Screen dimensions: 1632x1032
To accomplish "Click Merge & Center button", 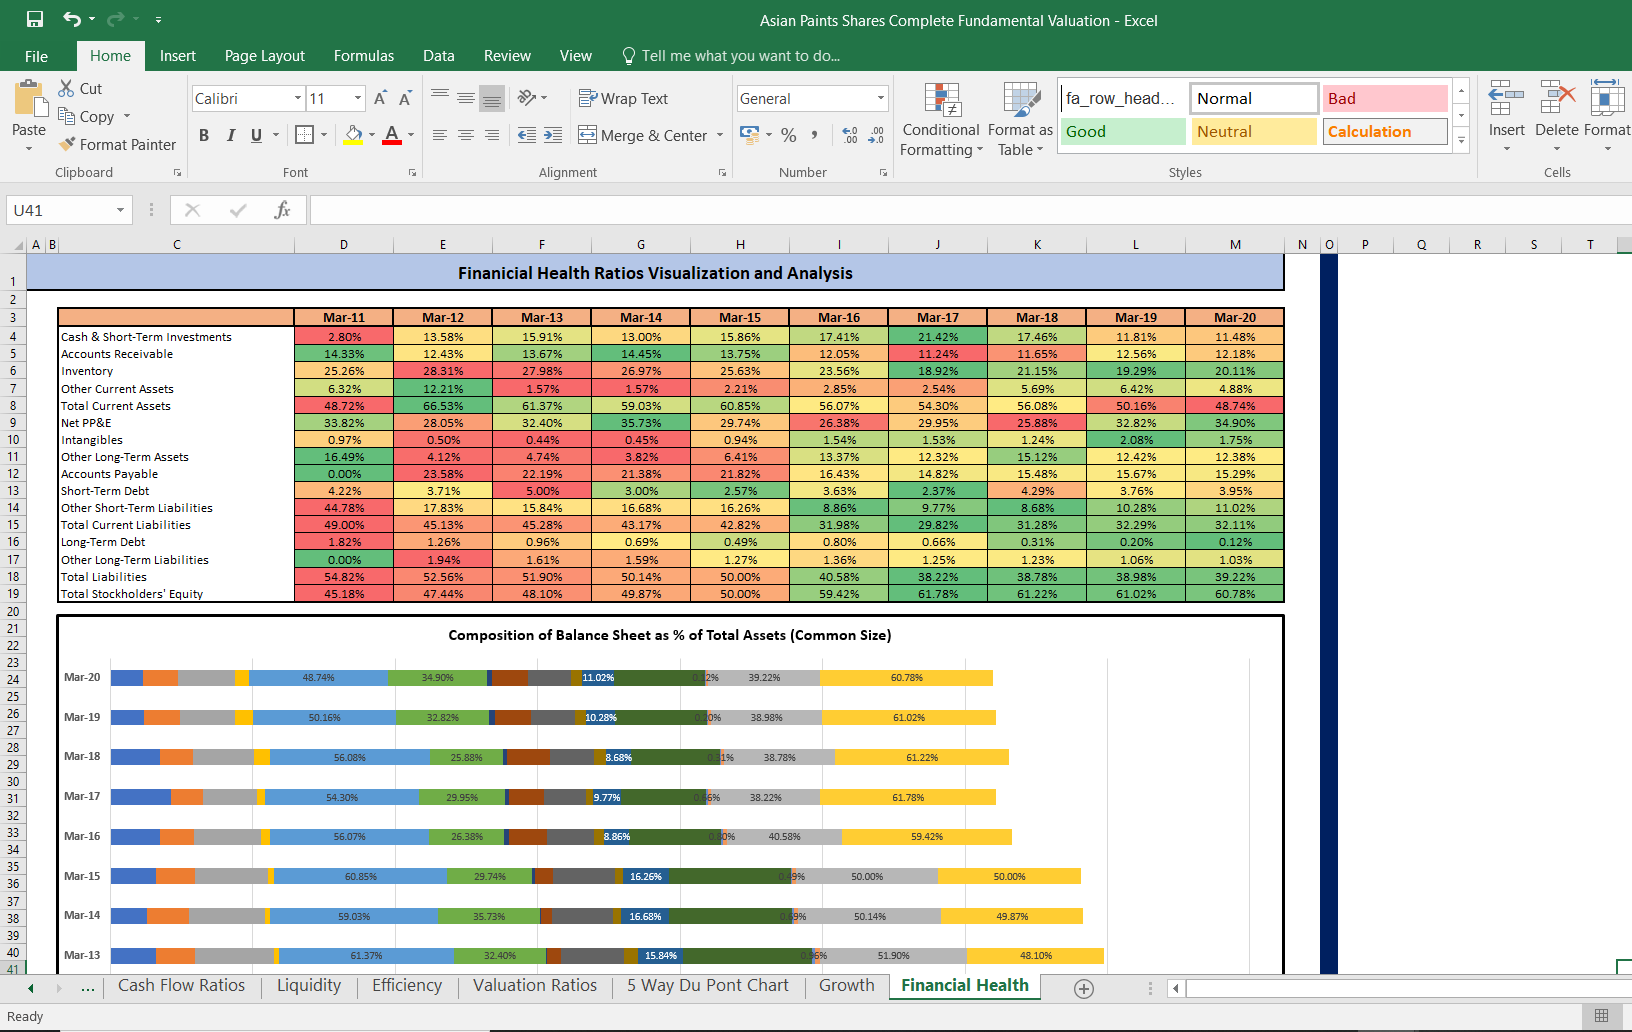I will click(643, 135).
